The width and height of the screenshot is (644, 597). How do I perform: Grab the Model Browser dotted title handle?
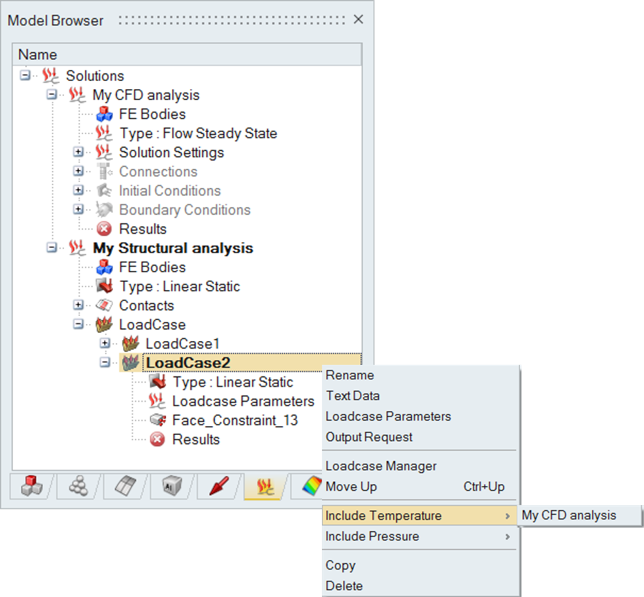click(x=232, y=20)
